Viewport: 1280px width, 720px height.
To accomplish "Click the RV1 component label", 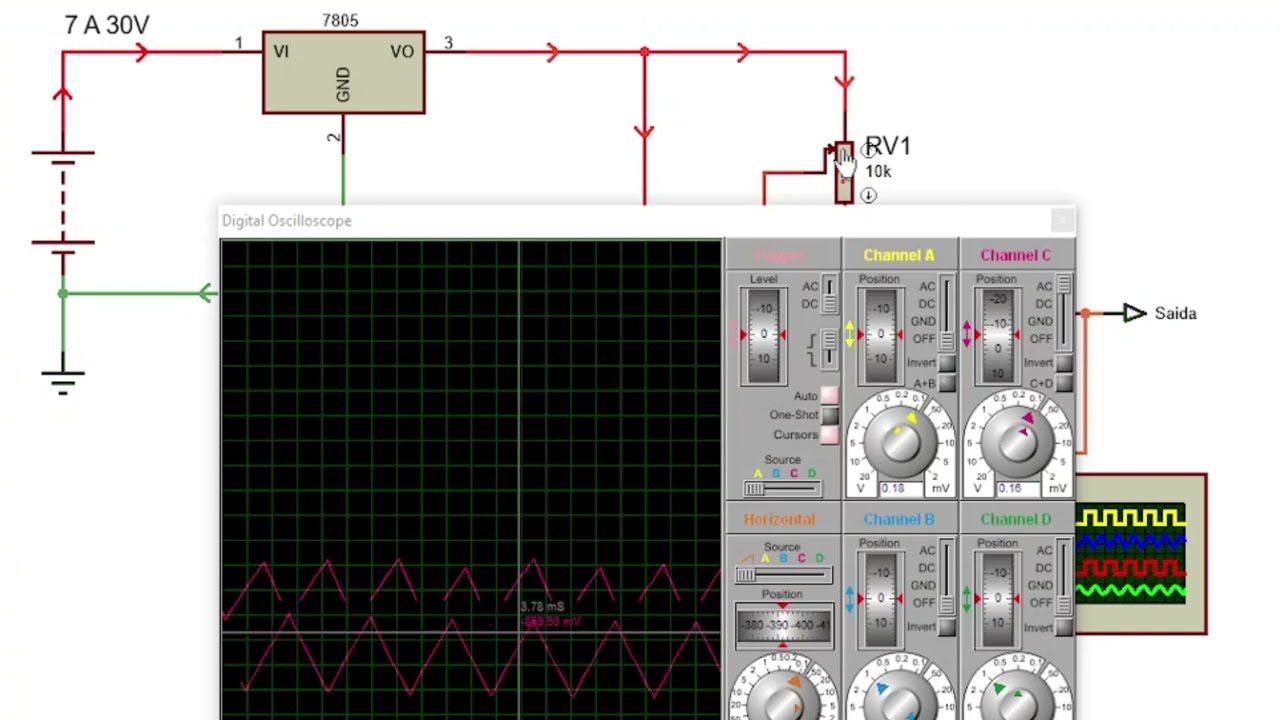I will (x=888, y=147).
